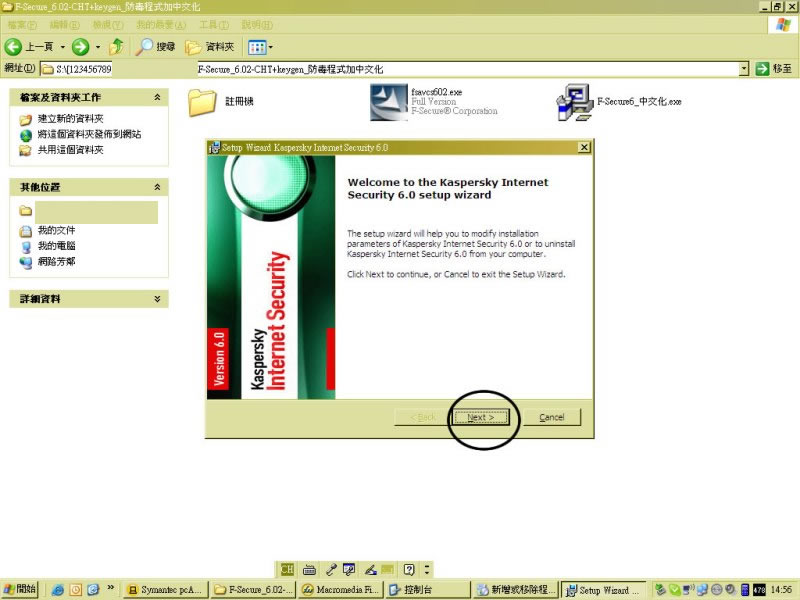This screenshot has height=600, width=800.
Task: Click the 開始 Start button
Action: 20,589
